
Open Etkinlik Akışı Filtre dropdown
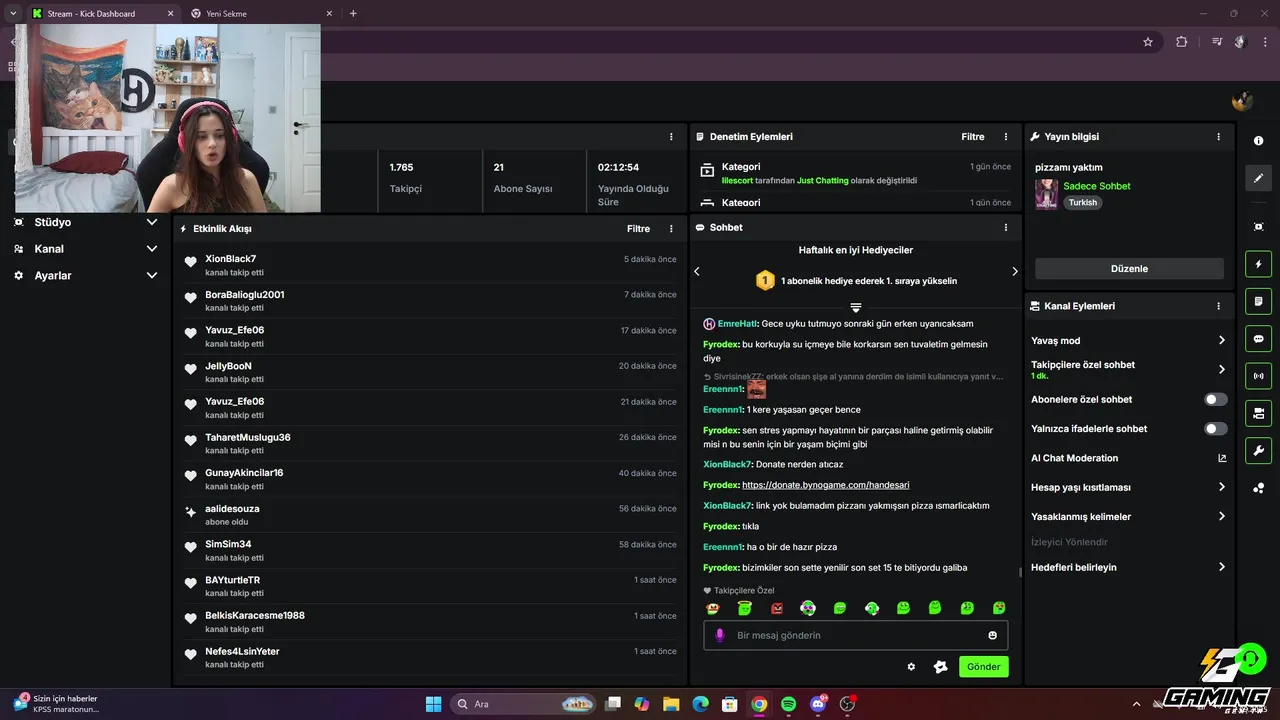pos(638,229)
